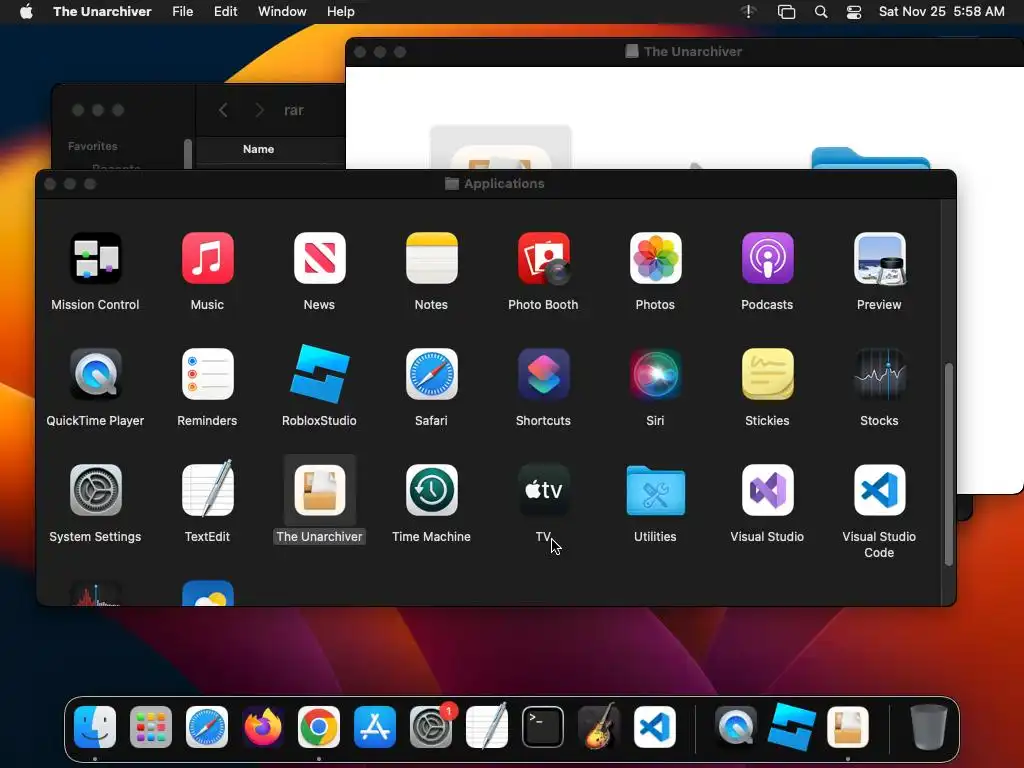Open TextEdit from the Dock
The image size is (1024, 768).
tap(487, 726)
